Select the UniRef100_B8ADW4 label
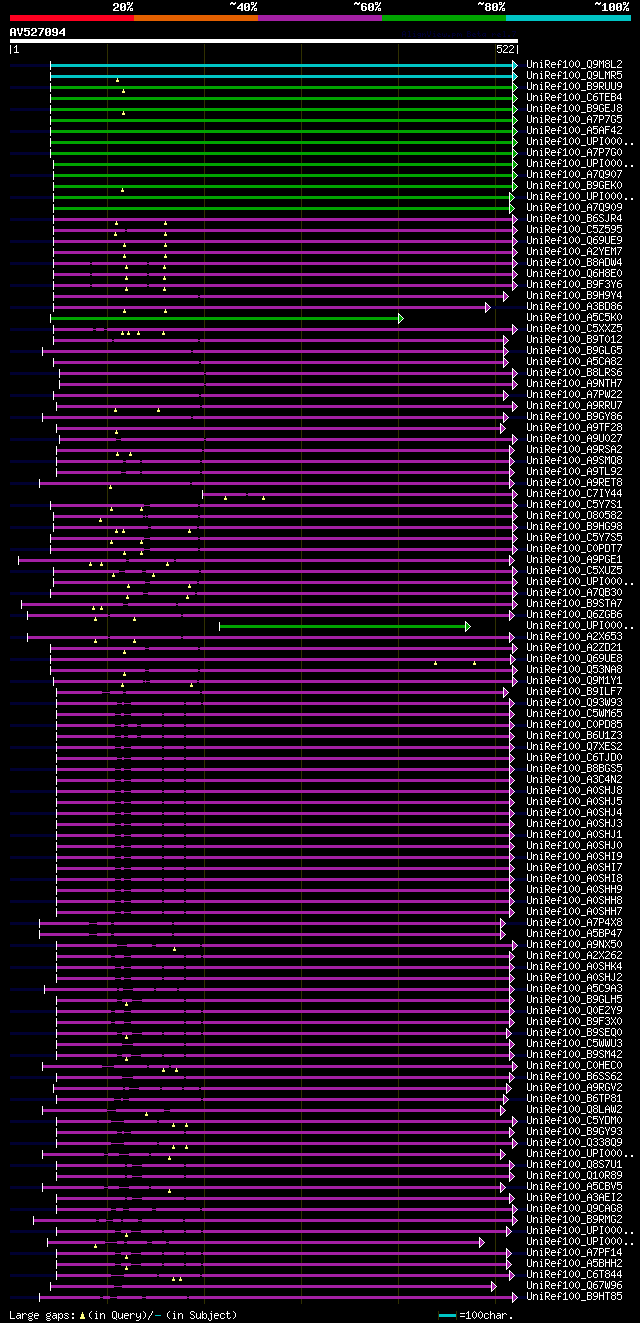The height and width of the screenshot is (1323, 640). point(574,263)
